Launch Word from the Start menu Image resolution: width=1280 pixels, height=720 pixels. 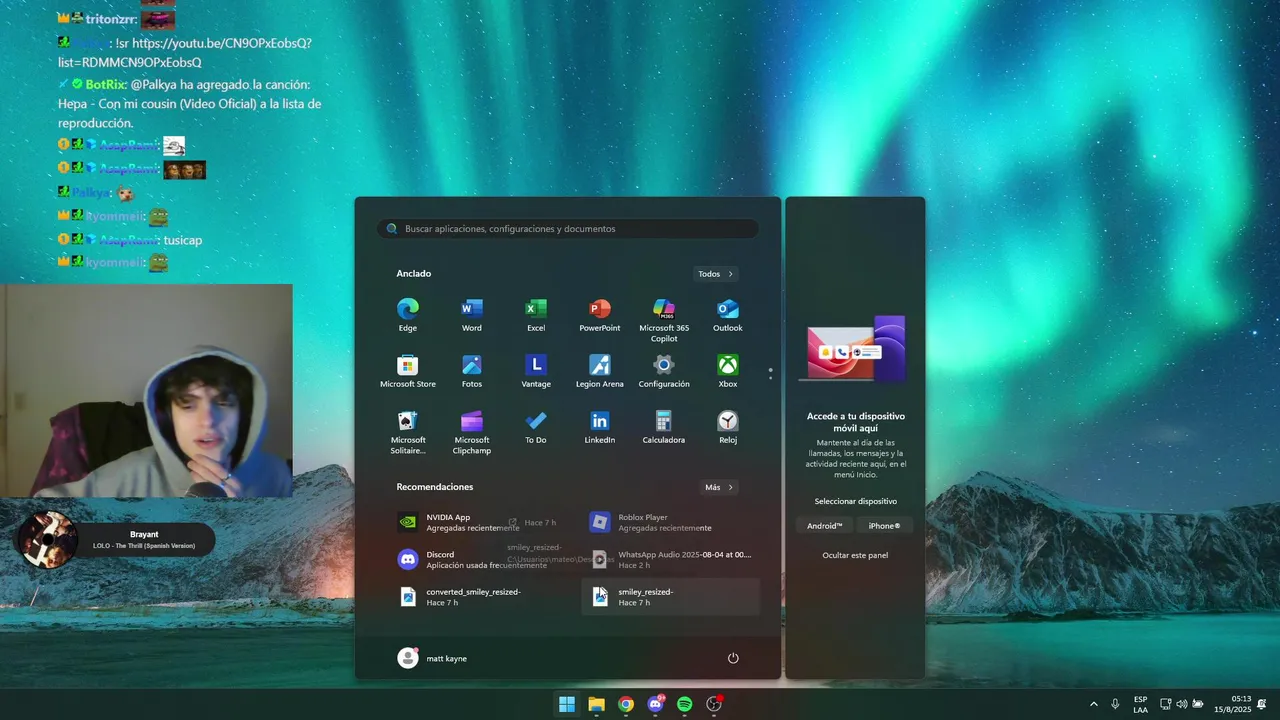[x=471, y=314]
